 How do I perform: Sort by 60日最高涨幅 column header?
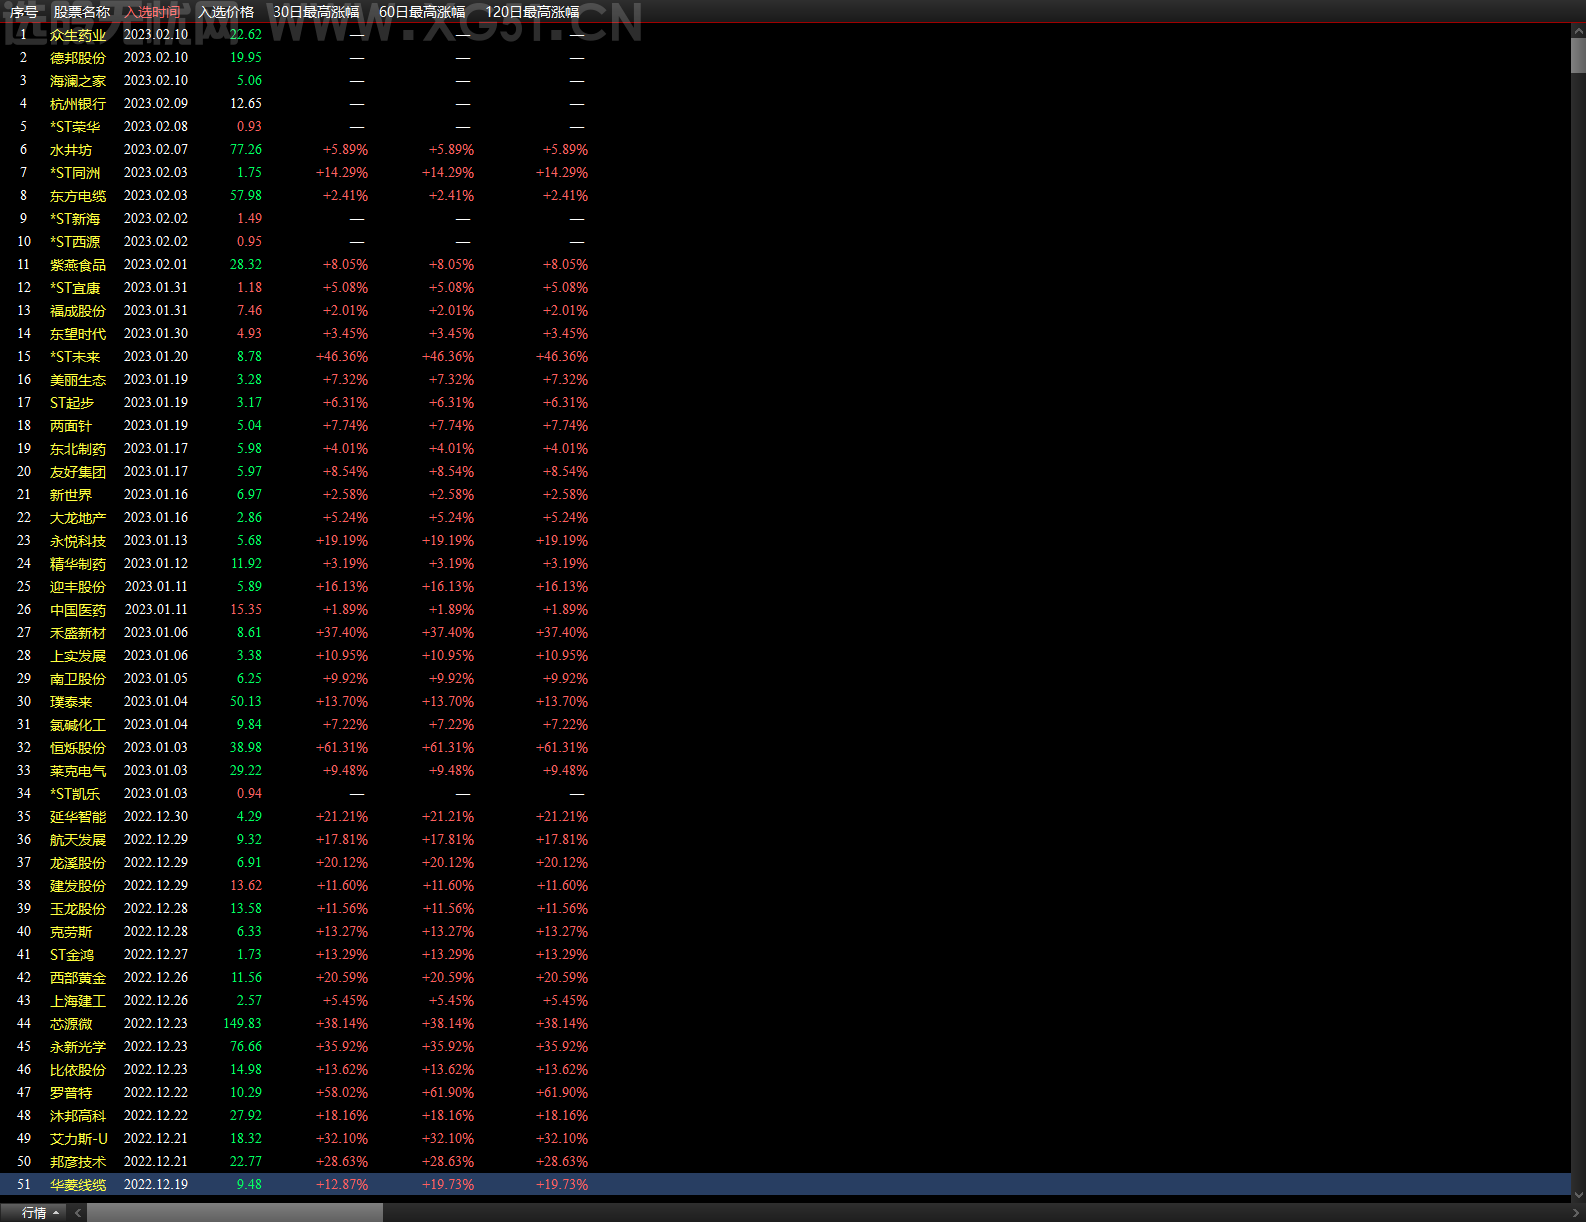422,12
